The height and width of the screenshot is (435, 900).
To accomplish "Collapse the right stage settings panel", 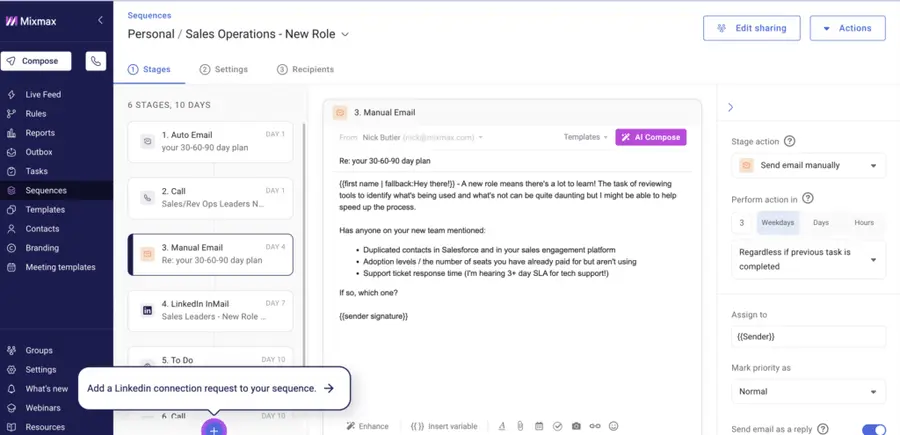I will click(730, 107).
